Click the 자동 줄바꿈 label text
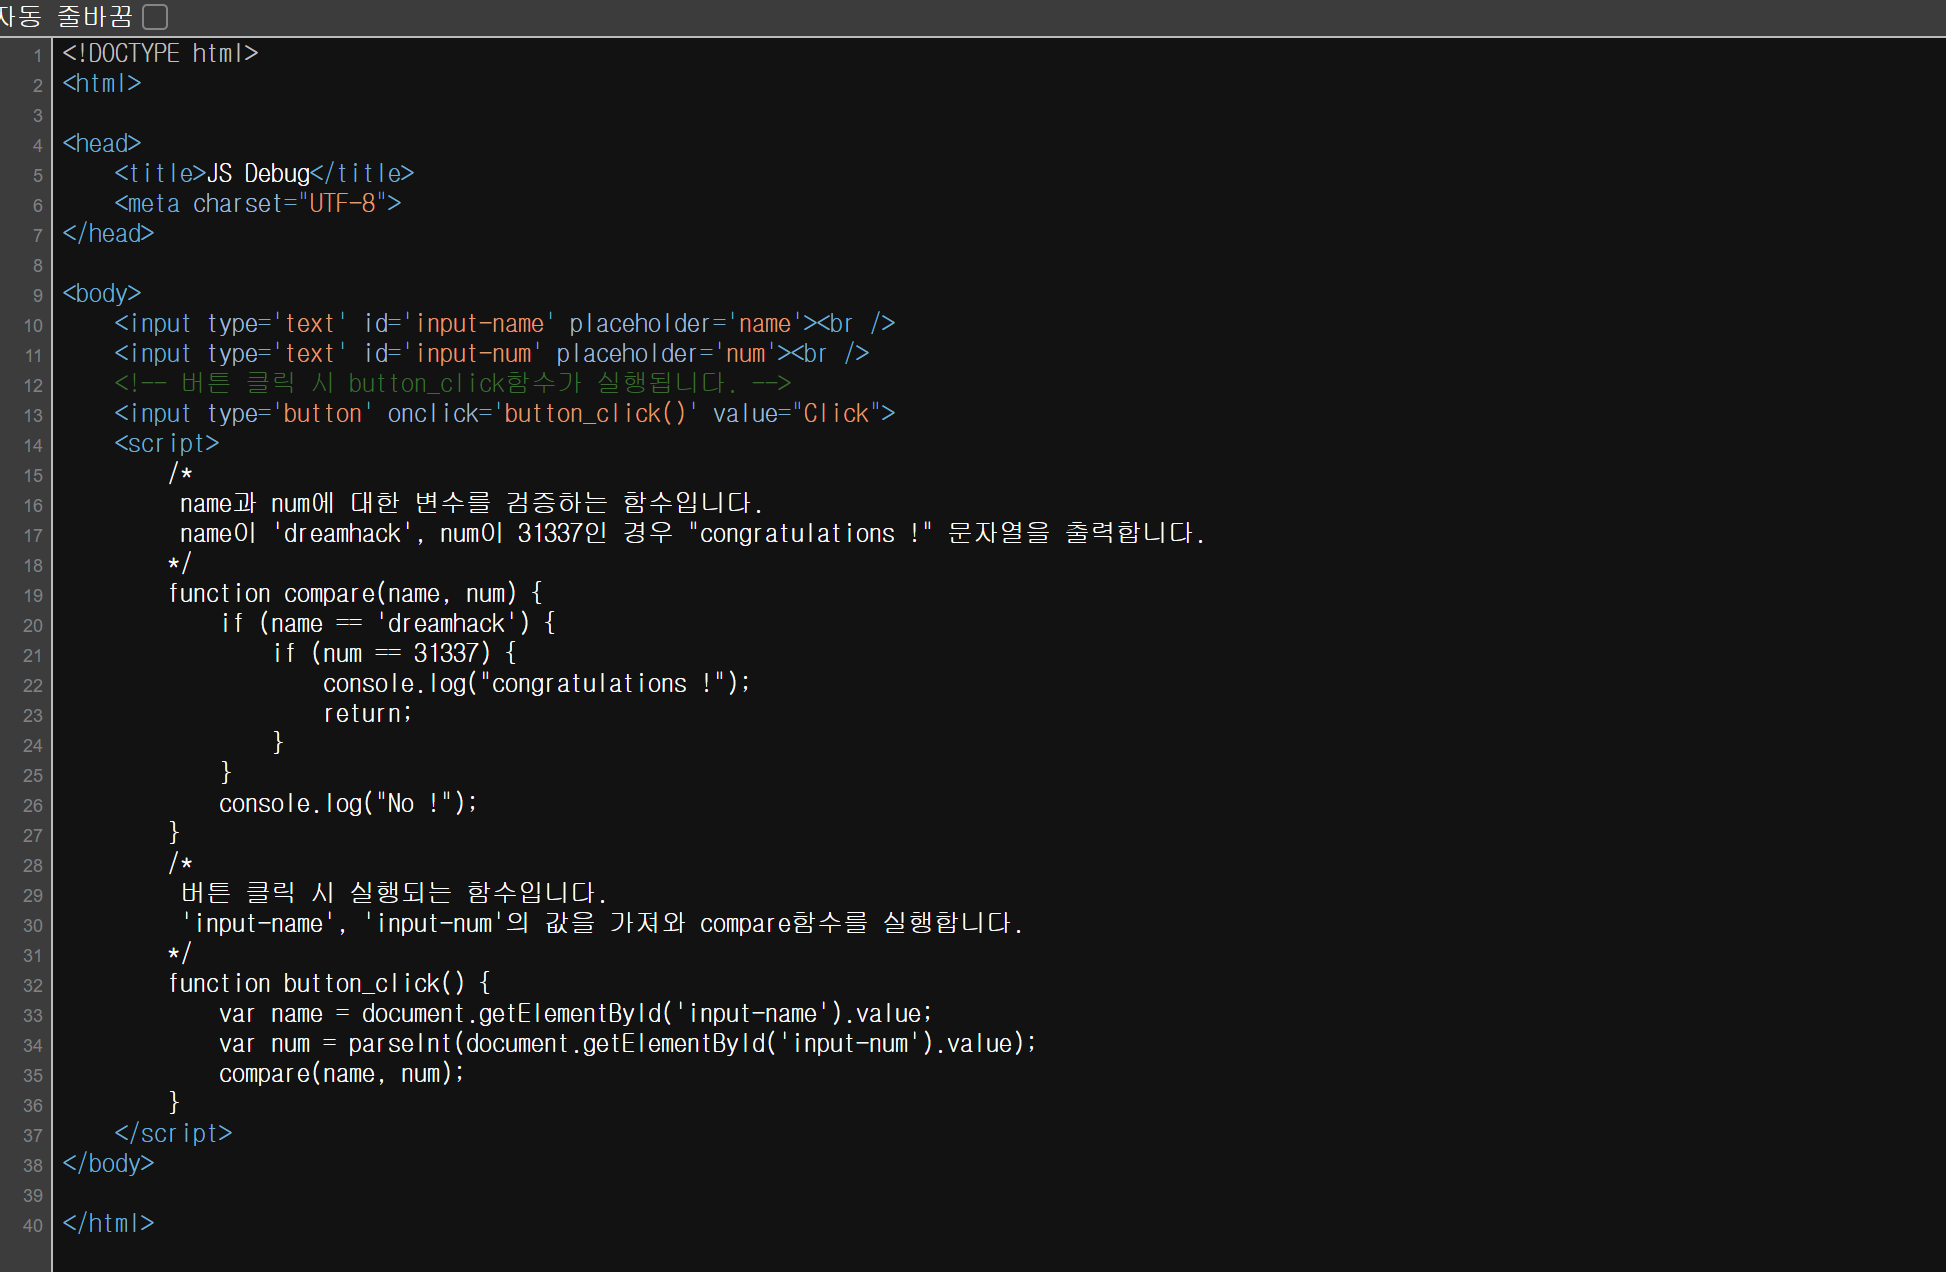1946x1272 pixels. click(65, 17)
